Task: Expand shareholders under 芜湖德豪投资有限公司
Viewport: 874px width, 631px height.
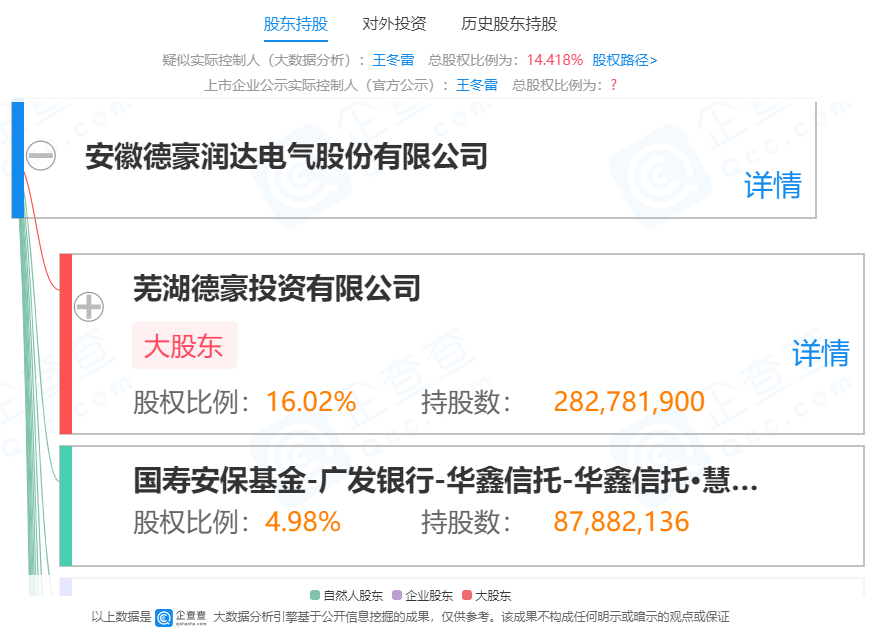Action: (88, 307)
